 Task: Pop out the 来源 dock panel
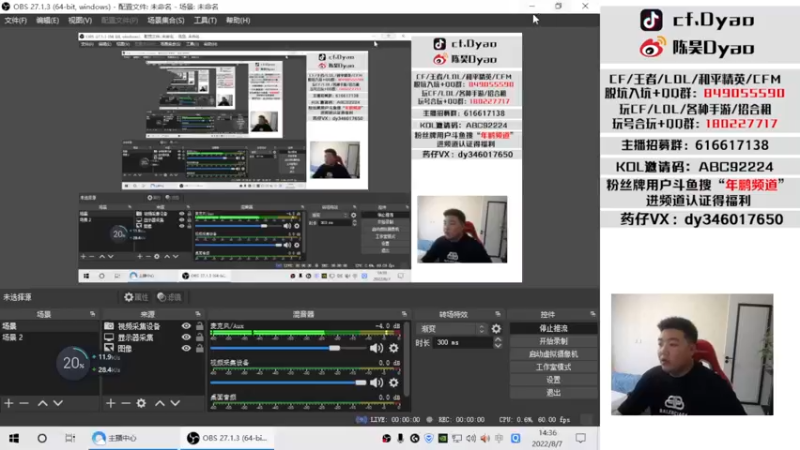pos(198,314)
